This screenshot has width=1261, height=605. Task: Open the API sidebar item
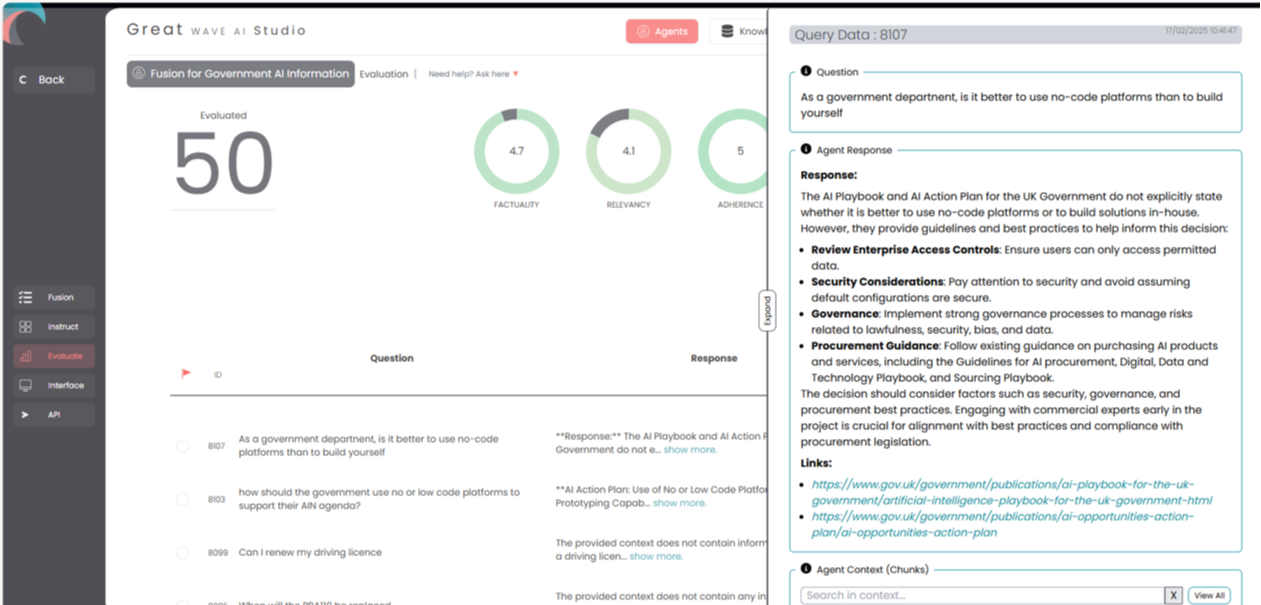point(54,414)
